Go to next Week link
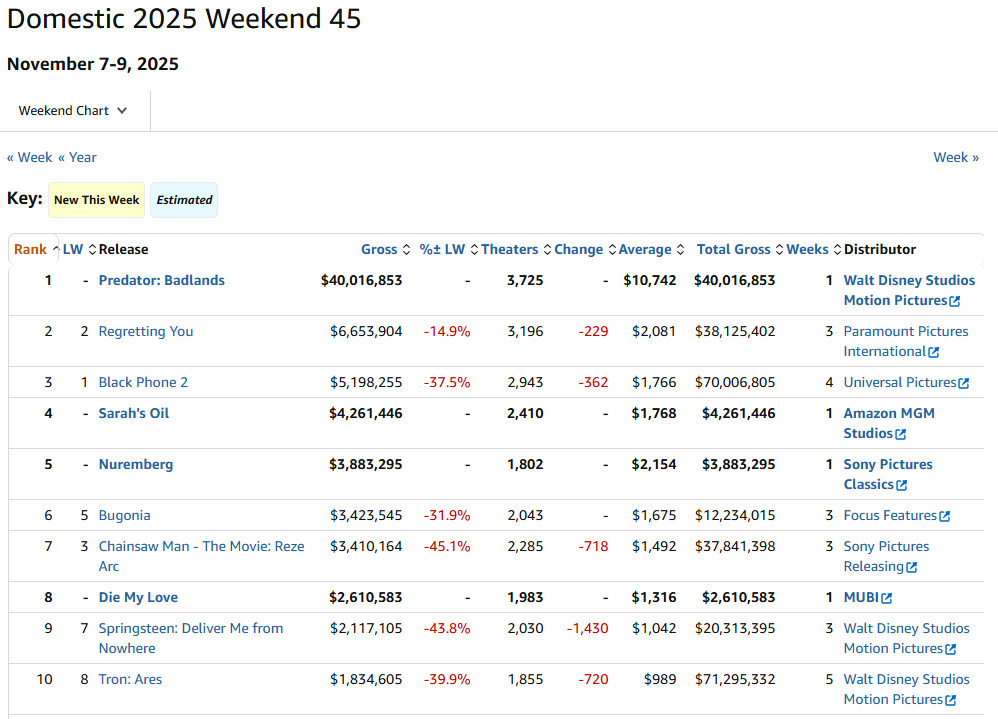Viewport: 998px width, 719px height. point(955,157)
